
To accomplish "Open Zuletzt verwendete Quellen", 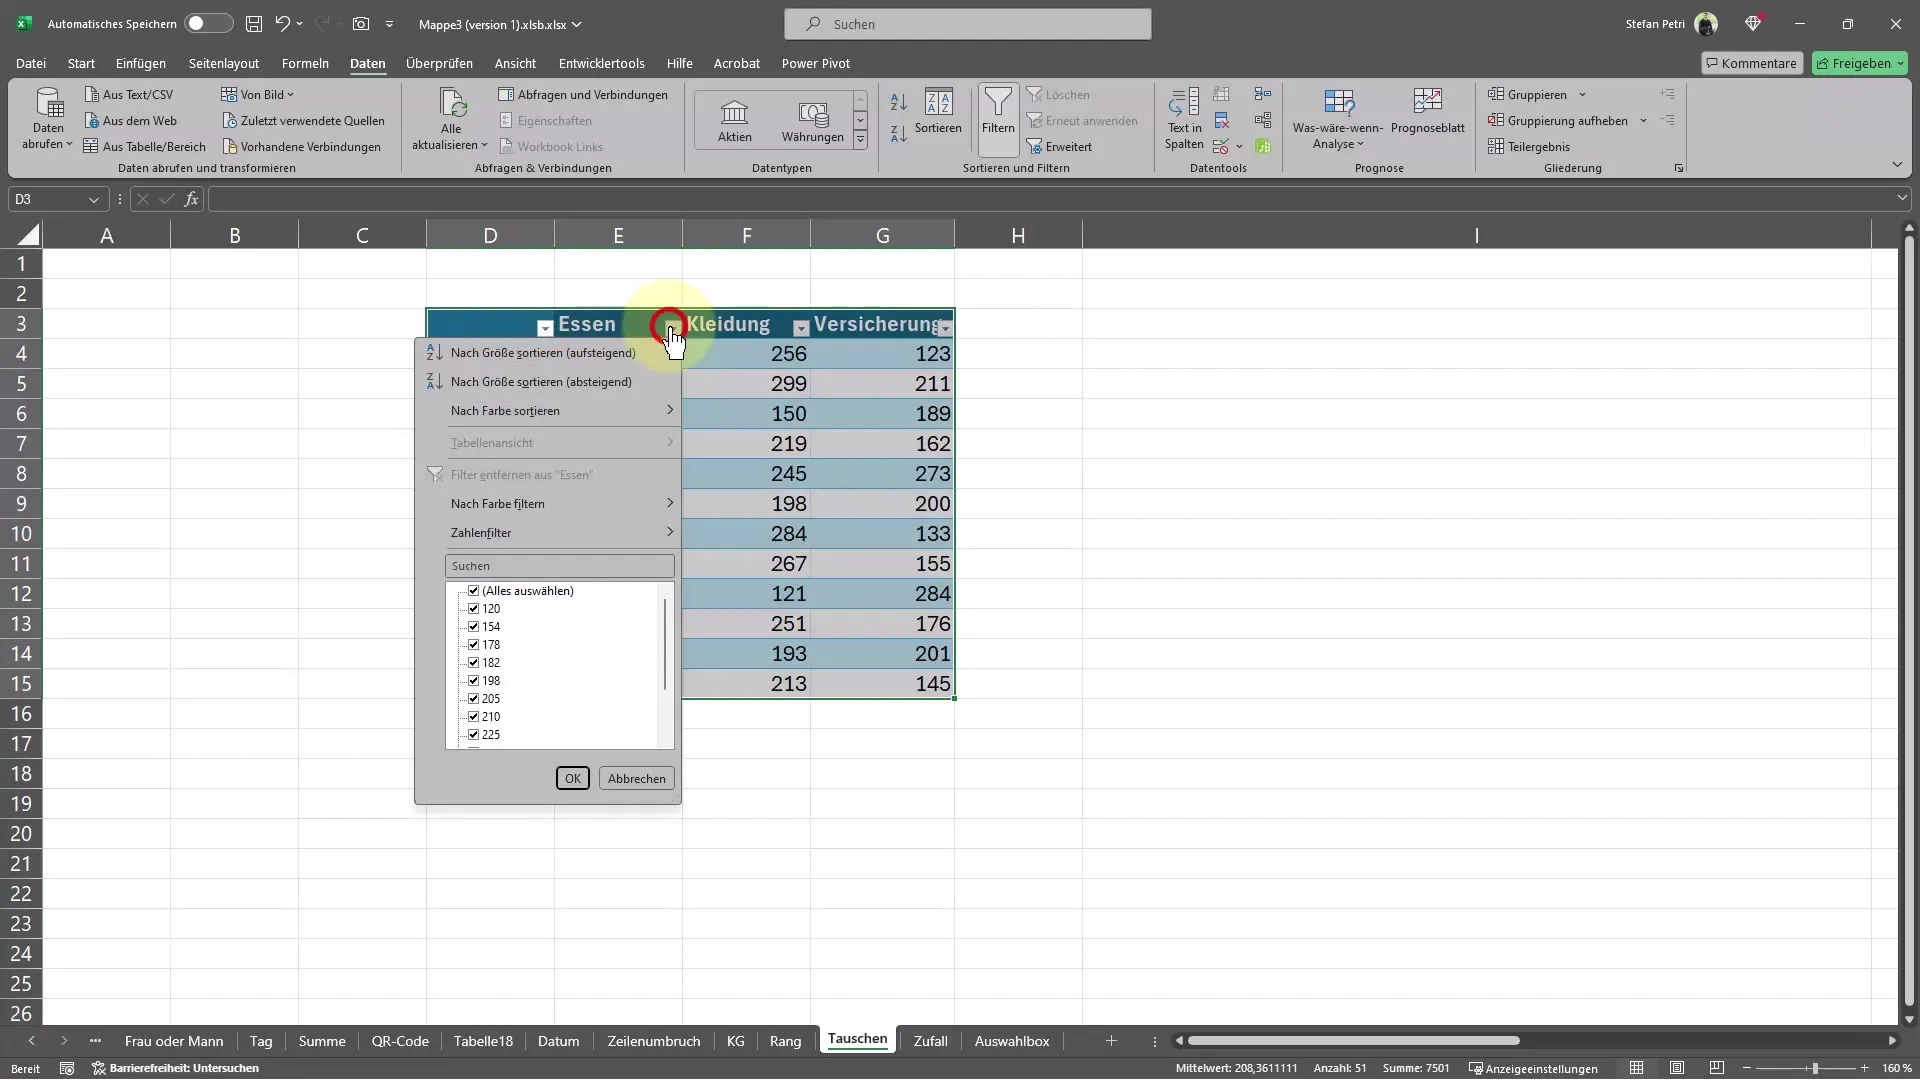I will (x=304, y=120).
